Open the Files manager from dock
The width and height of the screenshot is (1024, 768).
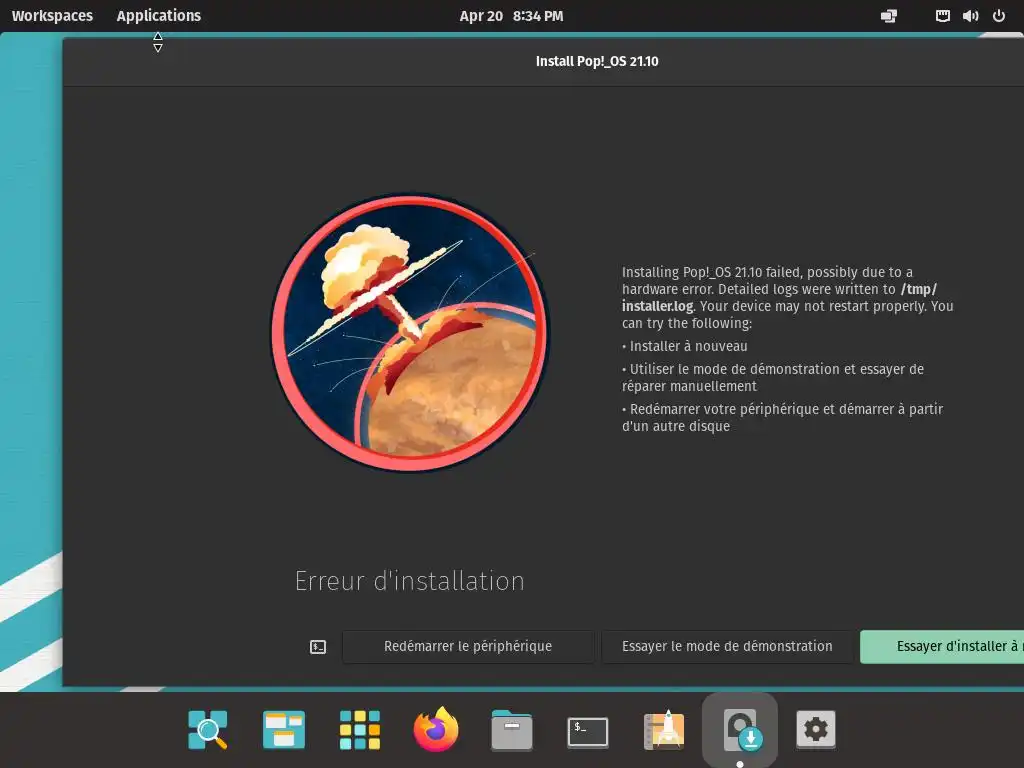(x=512, y=729)
